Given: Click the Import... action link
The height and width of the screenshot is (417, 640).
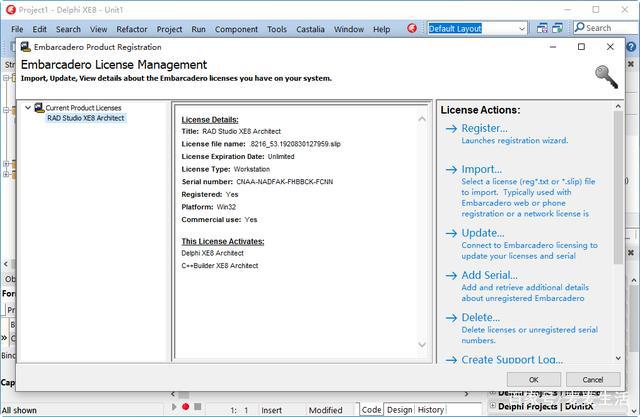Looking at the screenshot, I should (482, 169).
